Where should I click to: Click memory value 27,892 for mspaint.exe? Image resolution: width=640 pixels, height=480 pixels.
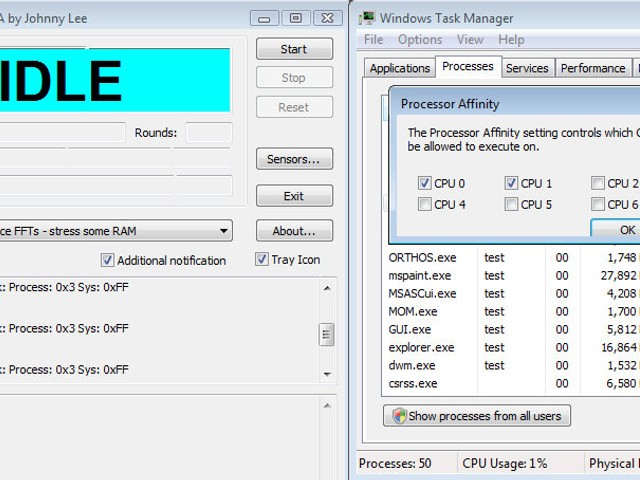pyautogui.click(x=618, y=276)
